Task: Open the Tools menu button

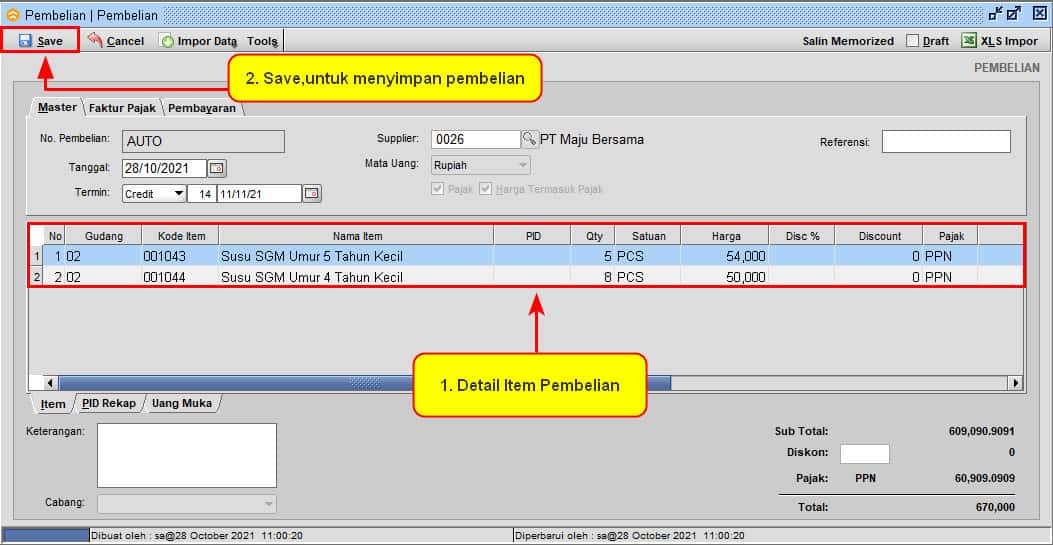Action: [263, 41]
